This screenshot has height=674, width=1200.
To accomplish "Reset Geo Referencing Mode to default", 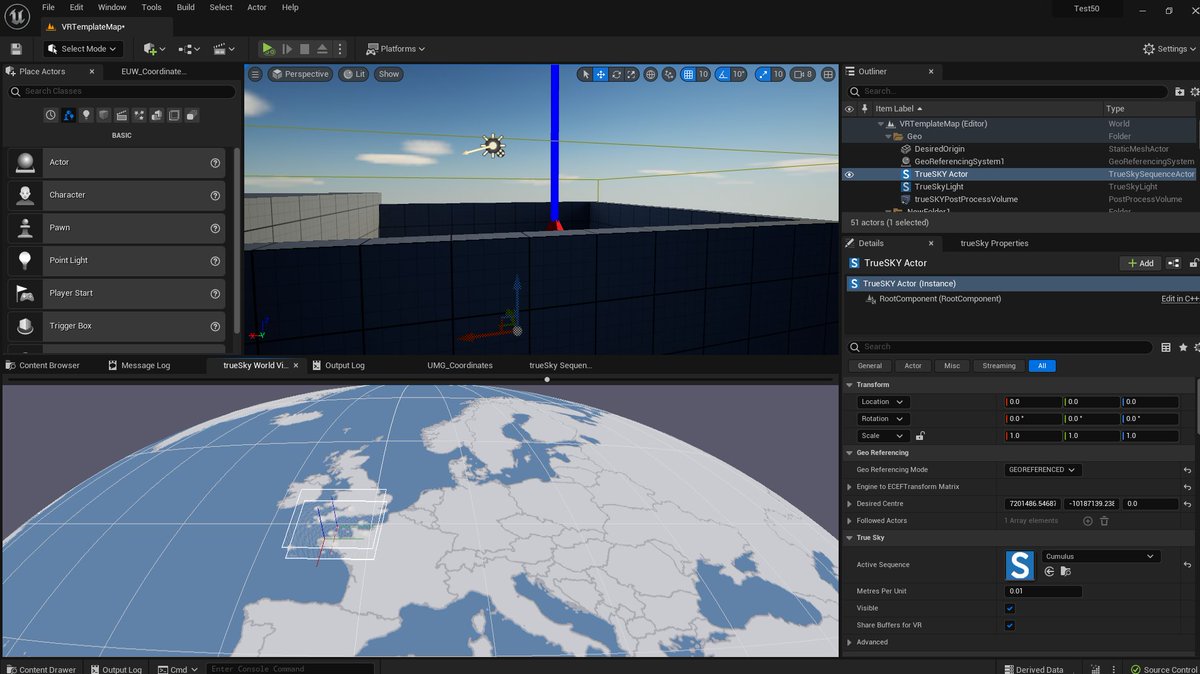I will tap(1187, 470).
